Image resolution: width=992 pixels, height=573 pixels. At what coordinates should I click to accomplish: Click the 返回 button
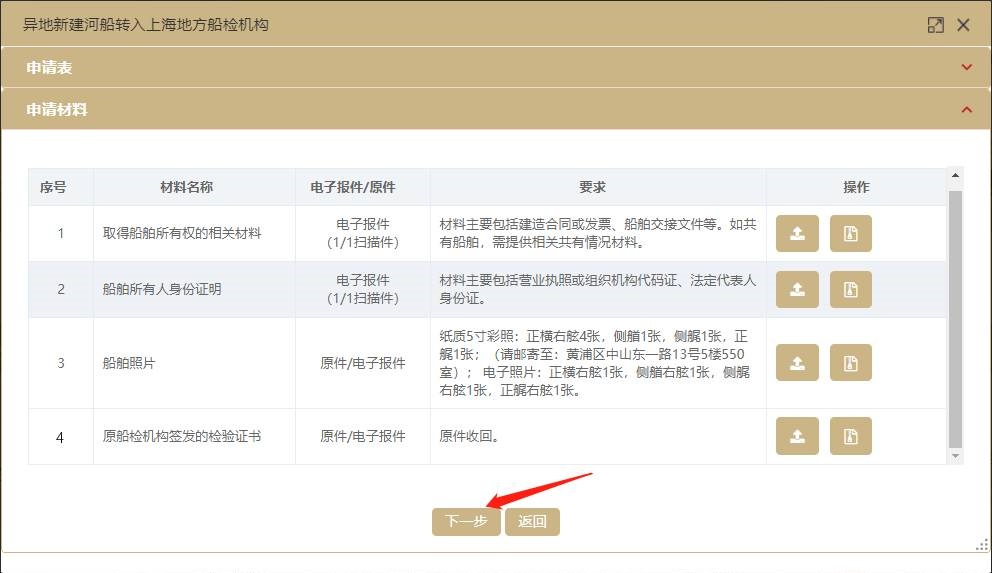[532, 521]
